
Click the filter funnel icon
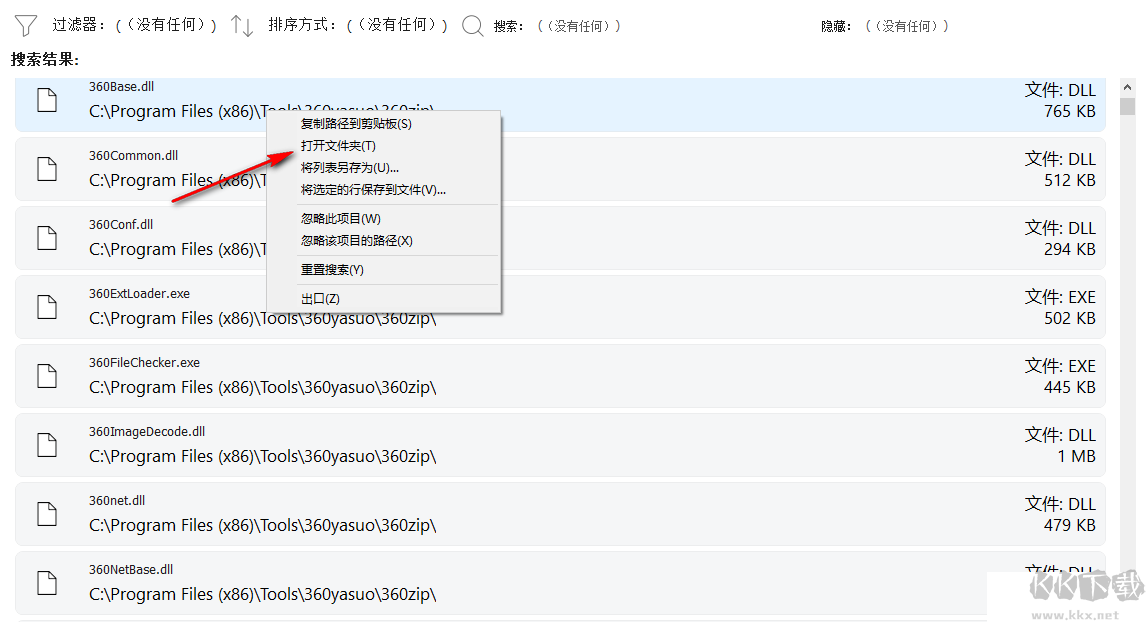click(x=24, y=26)
